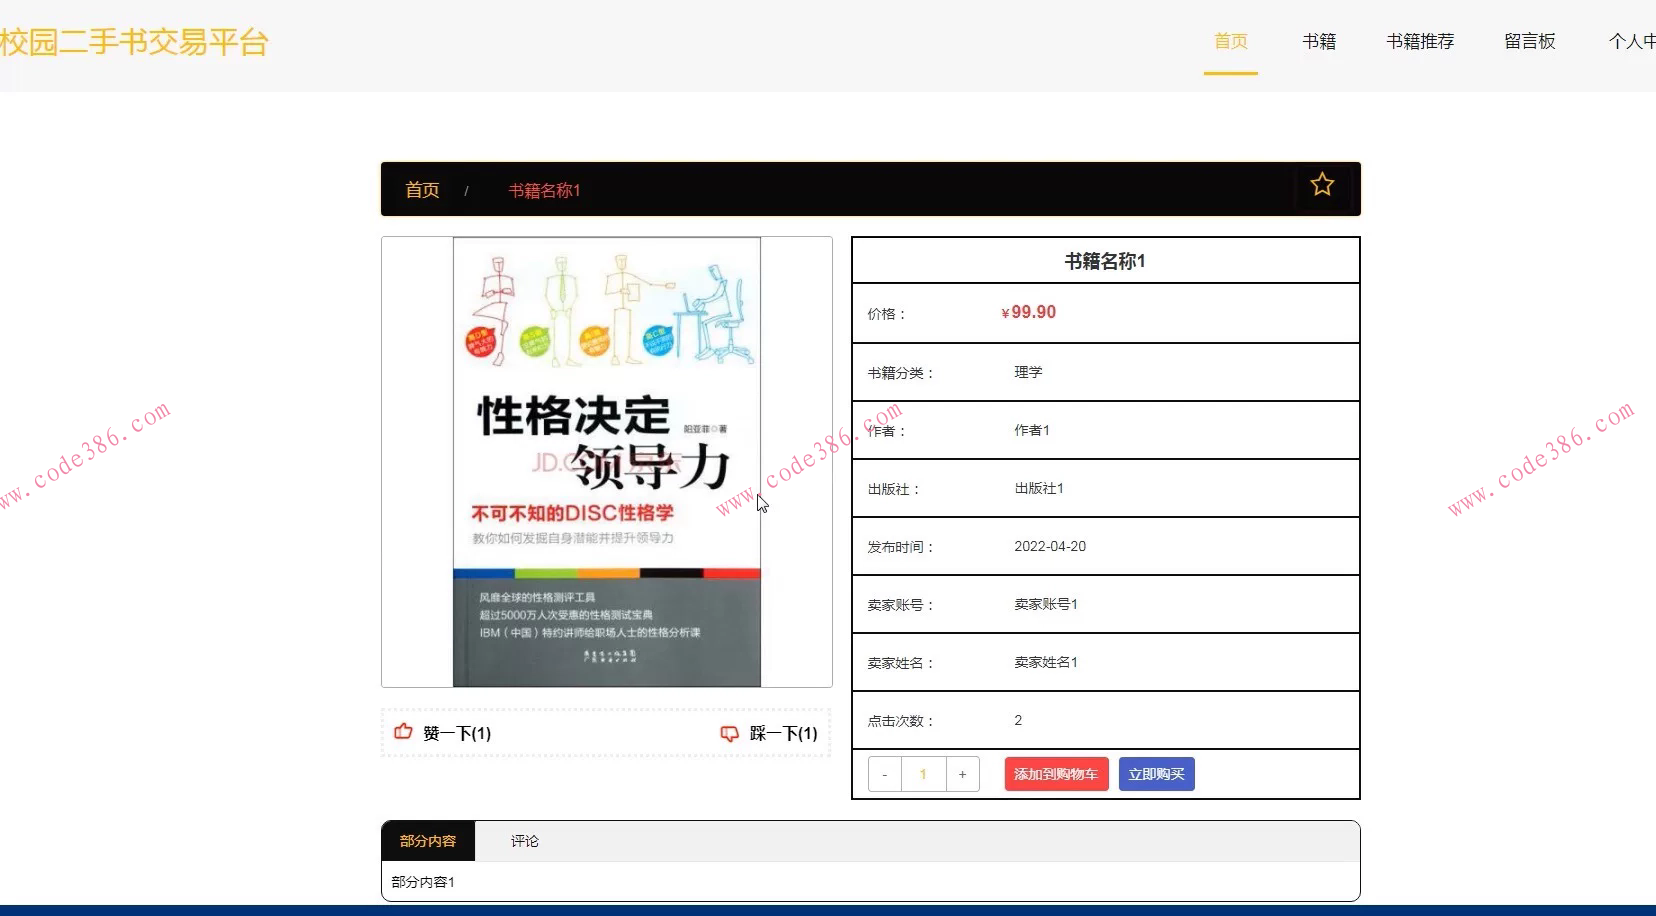Click 首页 in the breadcrumb

point(421,189)
